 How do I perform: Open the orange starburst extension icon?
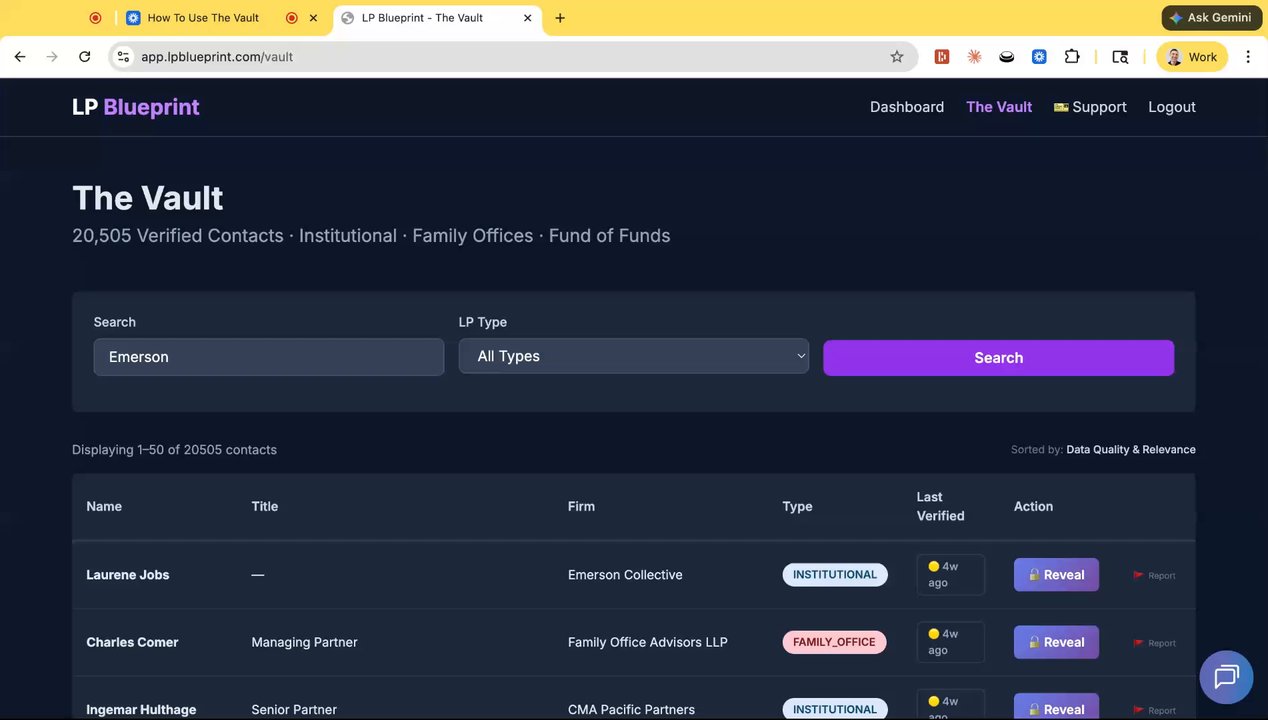pos(974,57)
